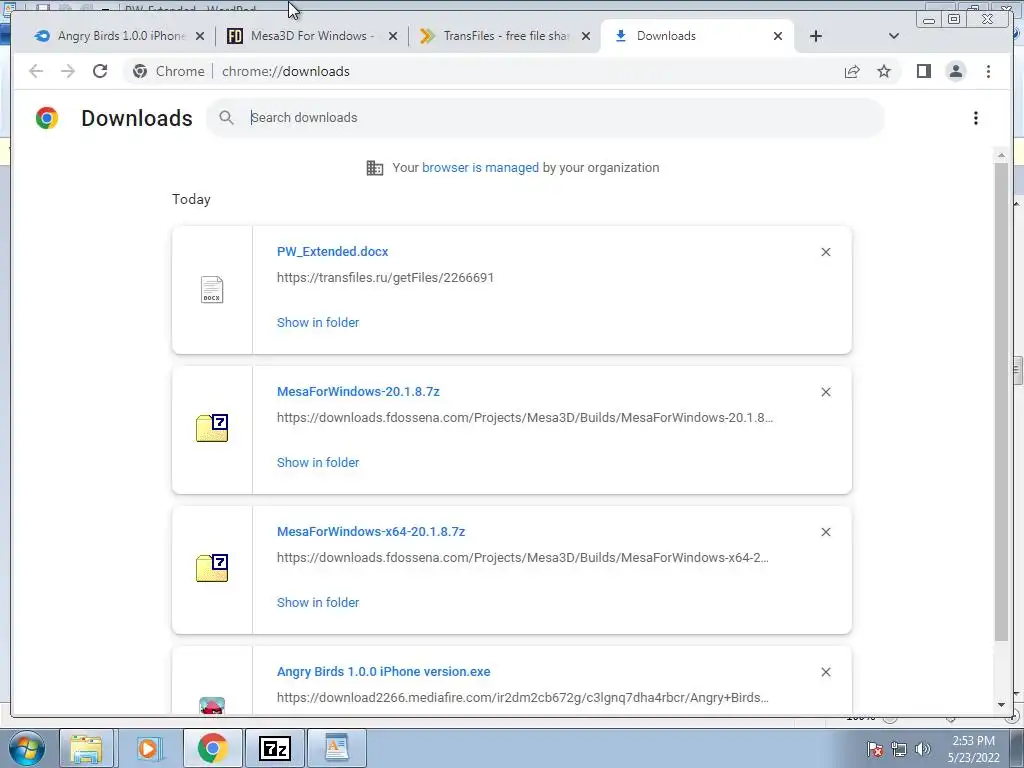Launch Windows Media Player from taskbar
Image resolution: width=1024 pixels, height=768 pixels.
click(x=148, y=748)
